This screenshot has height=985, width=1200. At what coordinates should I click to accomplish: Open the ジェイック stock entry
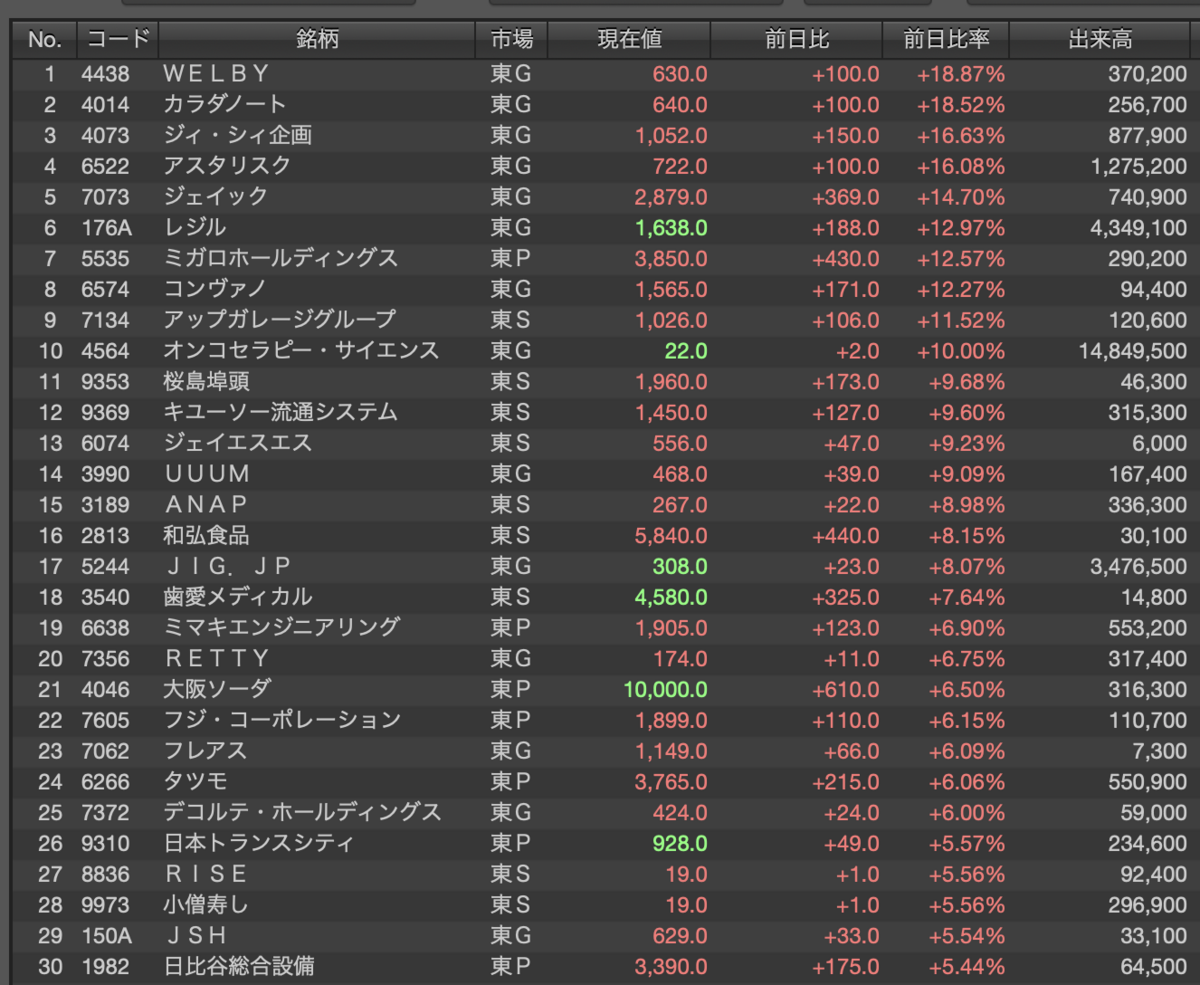tap(215, 197)
